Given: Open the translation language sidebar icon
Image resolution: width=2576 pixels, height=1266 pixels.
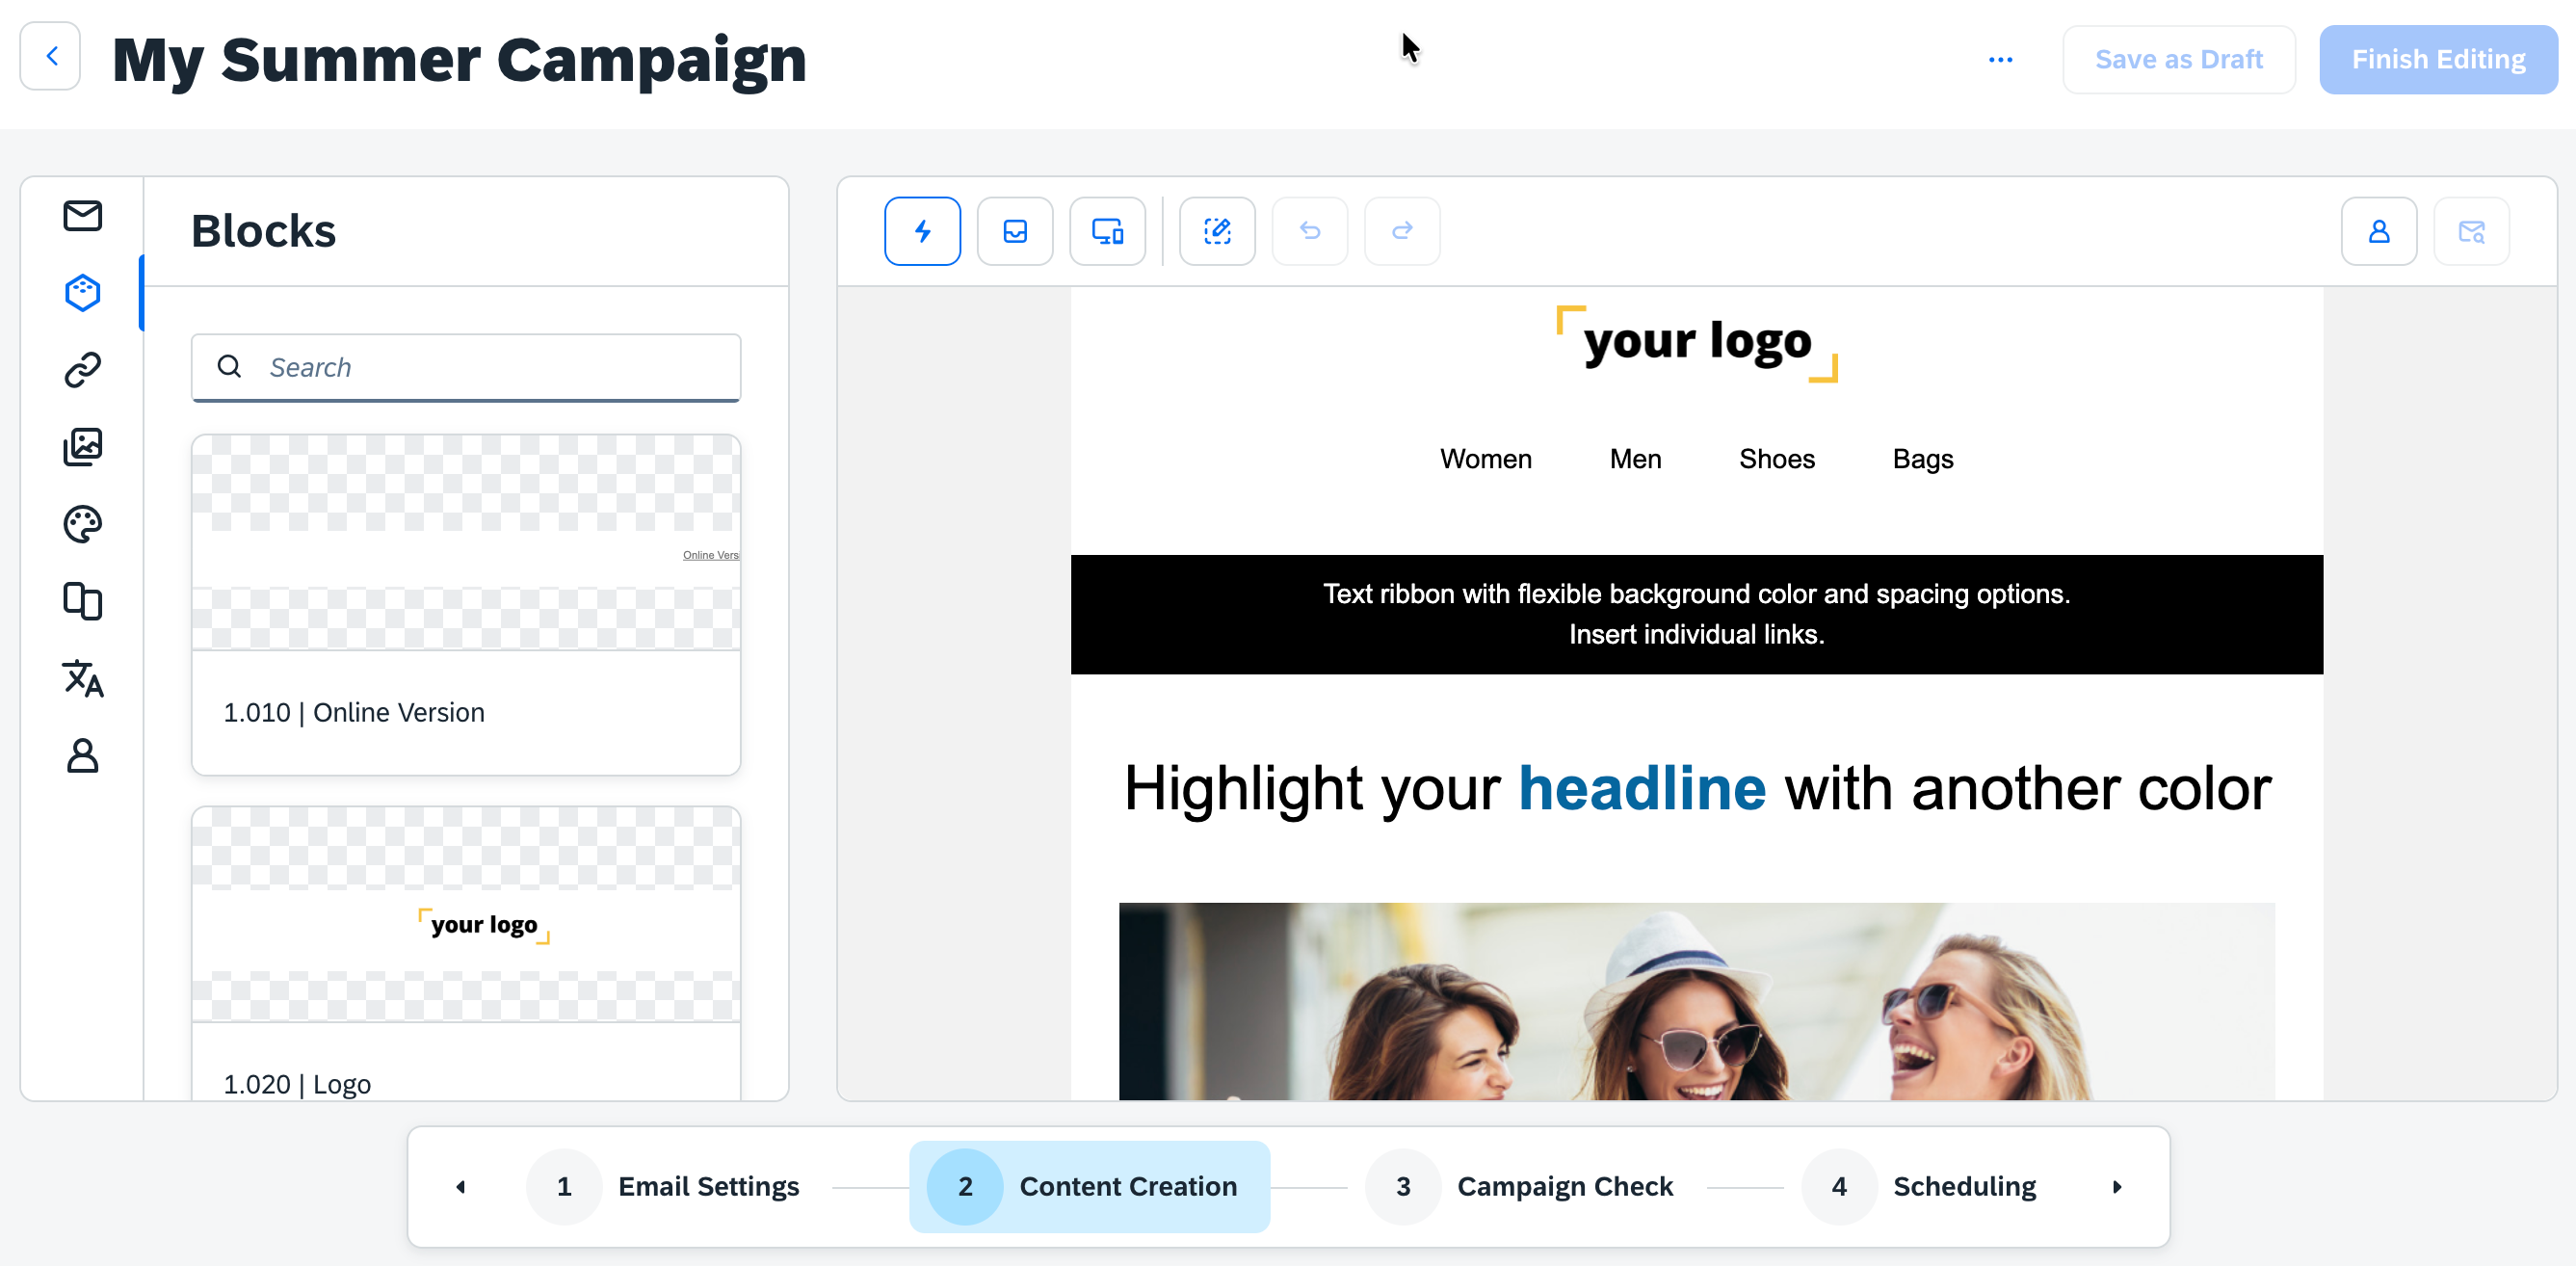Looking at the screenshot, I should [x=82, y=678].
